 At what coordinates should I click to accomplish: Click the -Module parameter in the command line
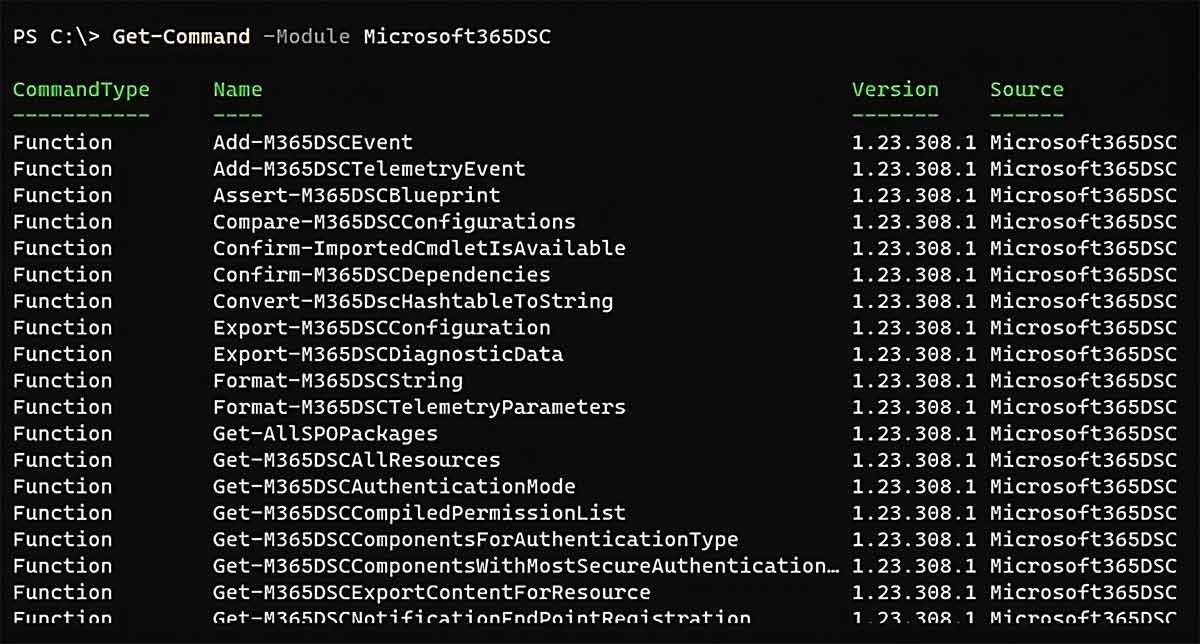click(306, 37)
